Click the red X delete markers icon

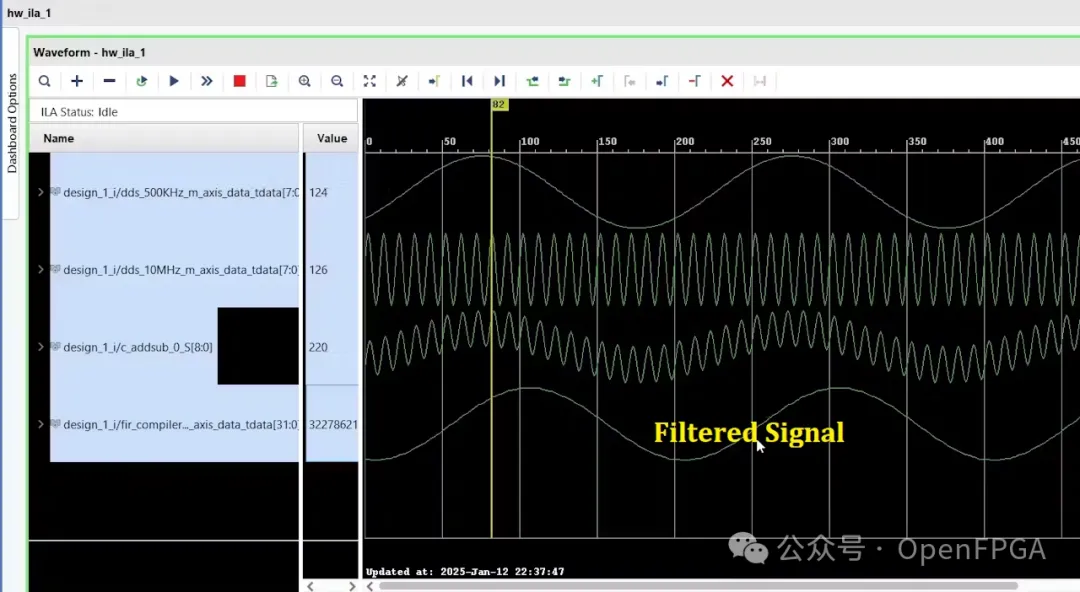pos(727,81)
